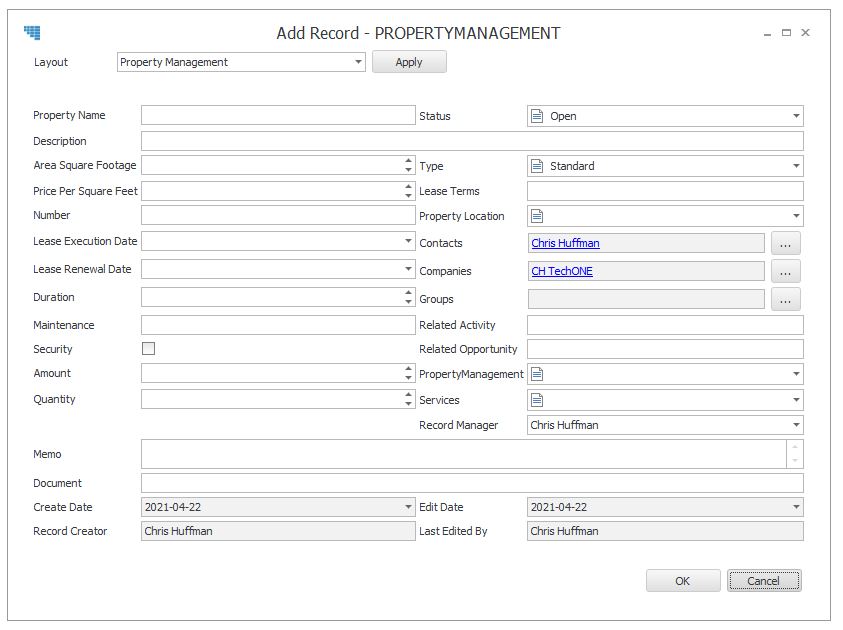The width and height of the screenshot is (843, 630).
Task: Open the Chris Huffman contact link
Action: [565, 244]
